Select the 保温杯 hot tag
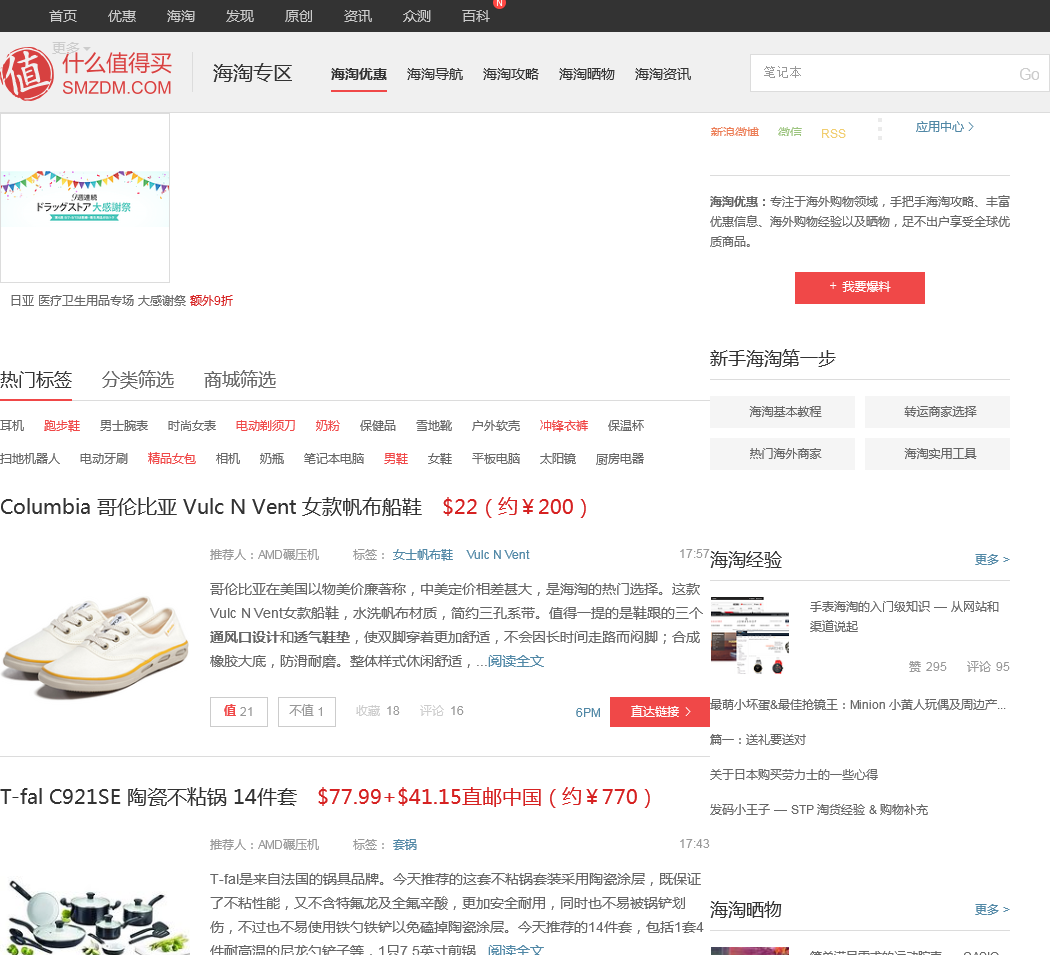Screen dimensions: 1050x955 [x=625, y=425]
